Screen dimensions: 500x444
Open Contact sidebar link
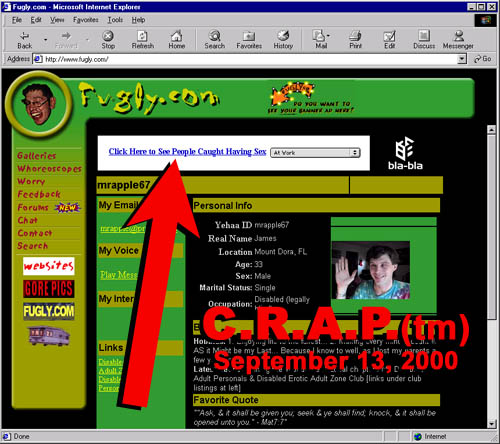coord(35,233)
